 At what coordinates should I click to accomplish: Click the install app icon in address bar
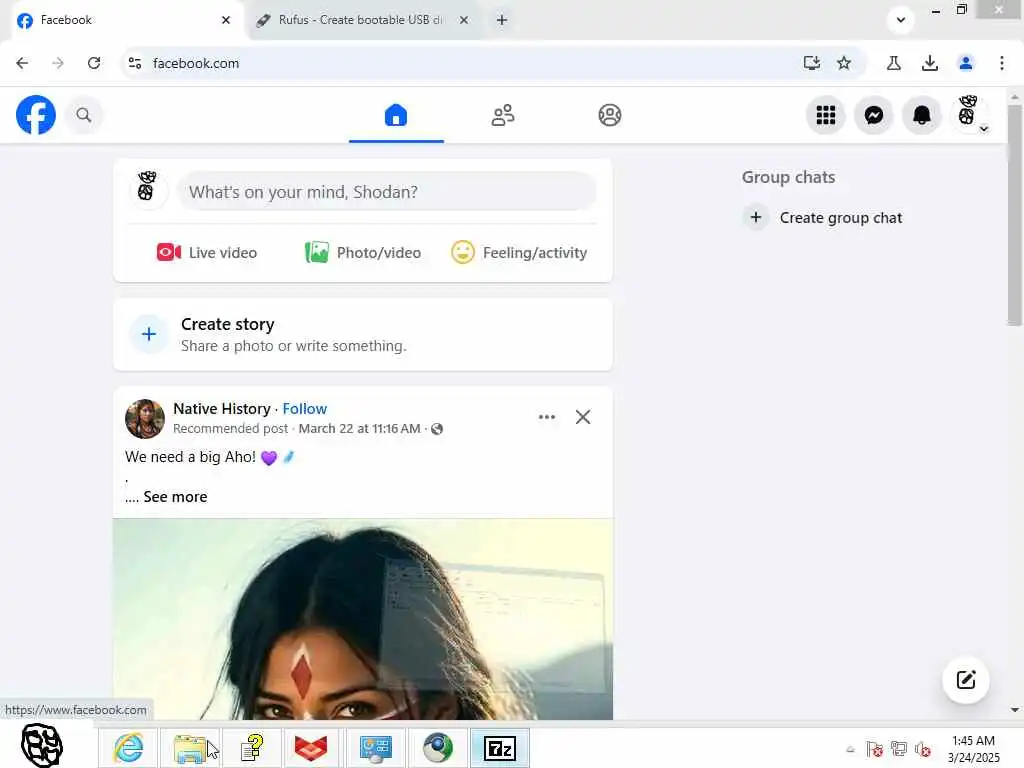[x=812, y=63]
